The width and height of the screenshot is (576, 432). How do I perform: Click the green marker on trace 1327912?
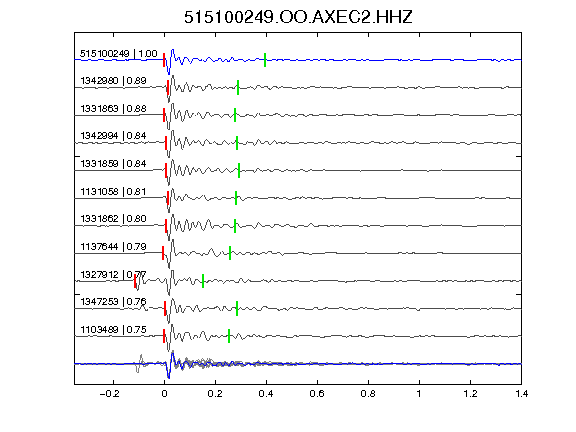tap(203, 281)
